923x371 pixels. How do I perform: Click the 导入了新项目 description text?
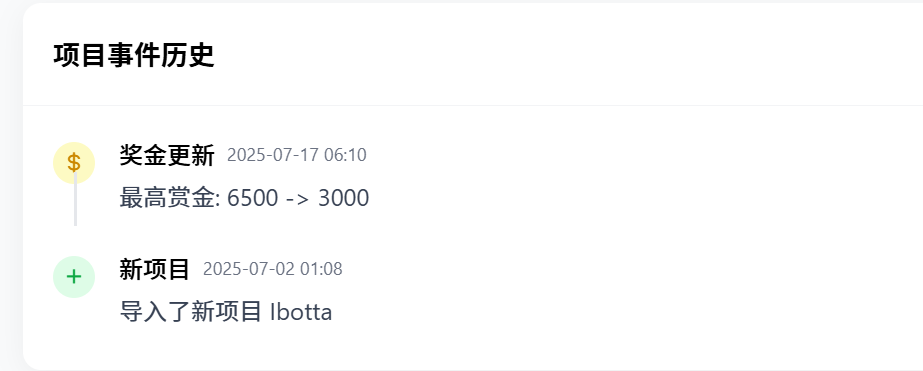click(191, 313)
